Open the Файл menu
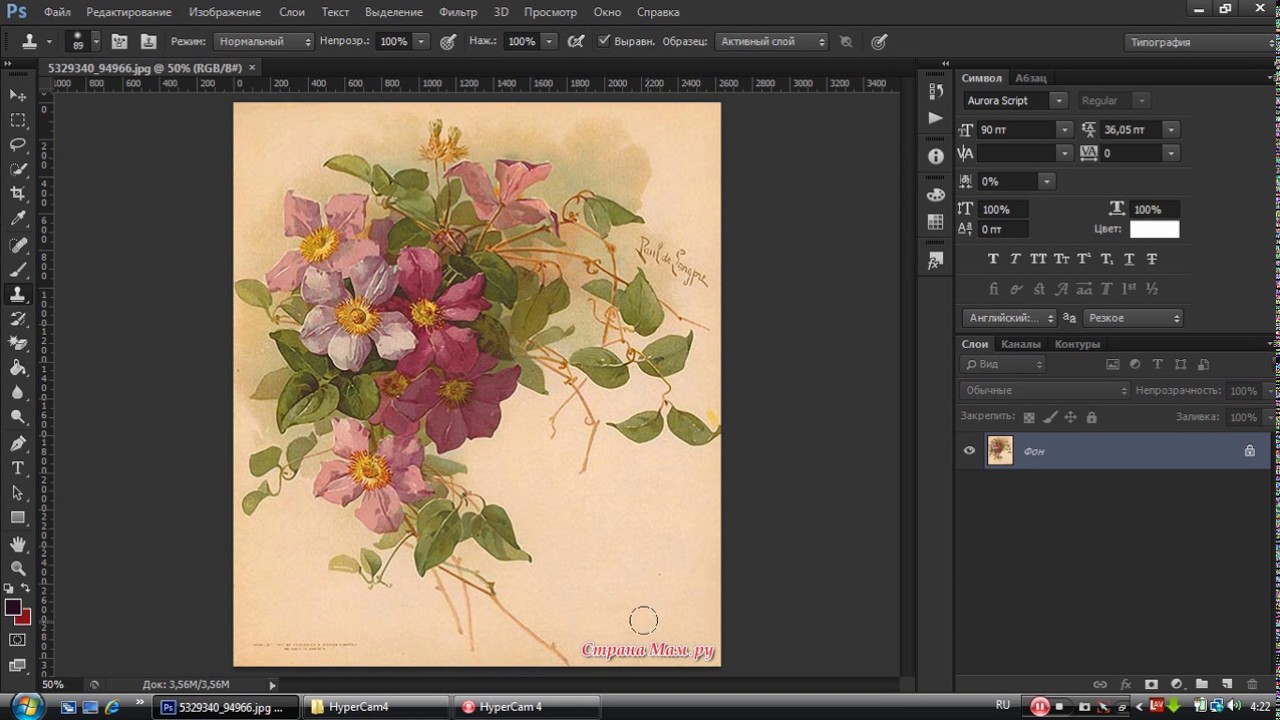This screenshot has width=1280, height=720. 57,12
